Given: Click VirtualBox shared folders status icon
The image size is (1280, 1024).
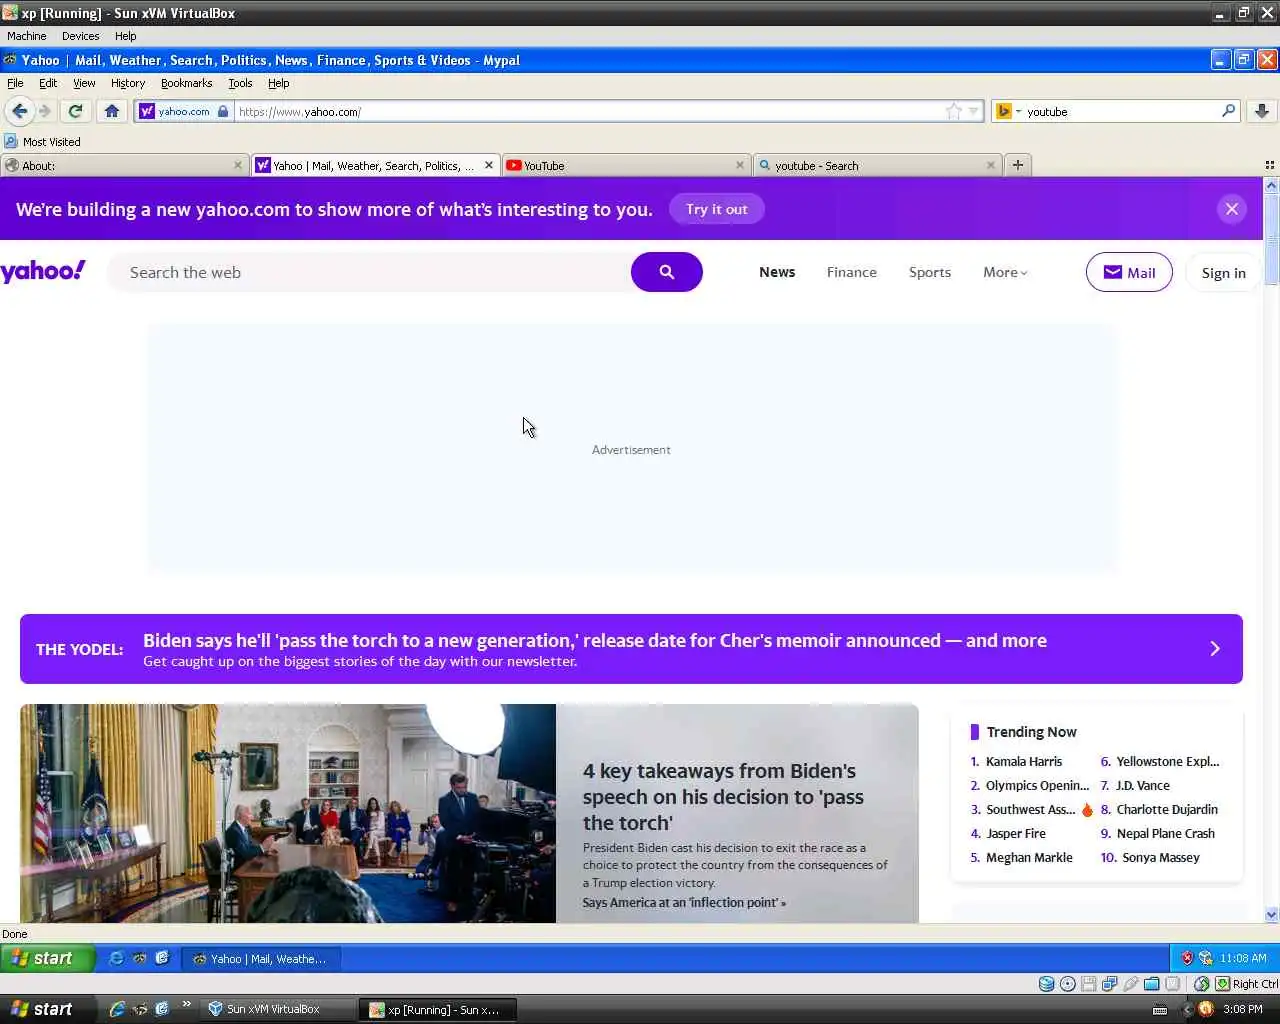Looking at the screenshot, I should pyautogui.click(x=1152, y=984).
